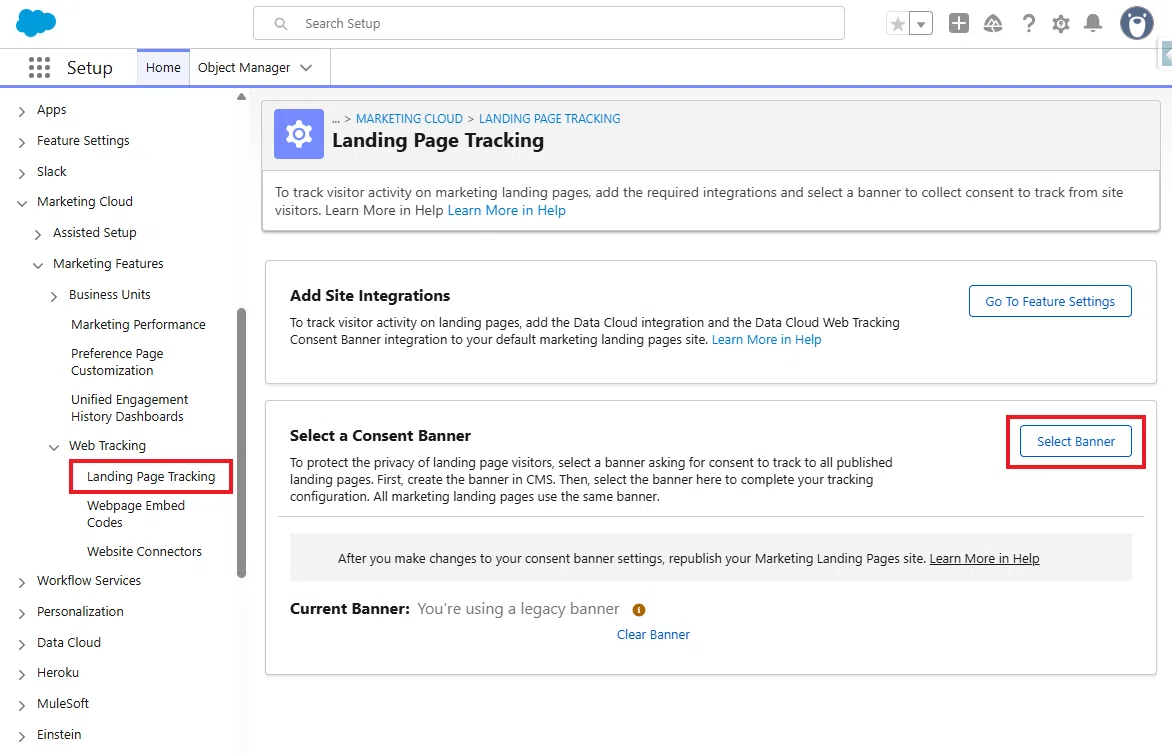Click the Business Units label

[110, 295]
